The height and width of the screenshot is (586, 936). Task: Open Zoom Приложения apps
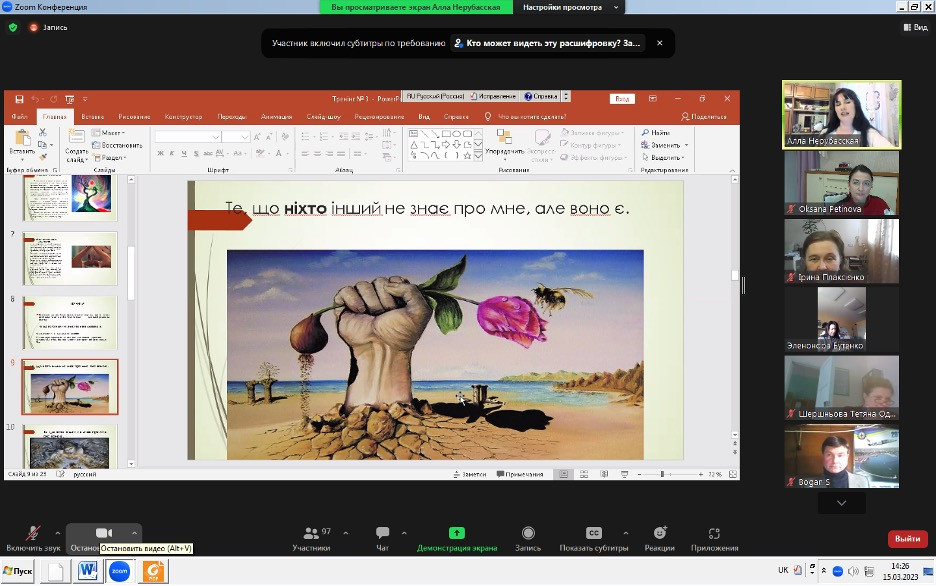[x=715, y=539]
